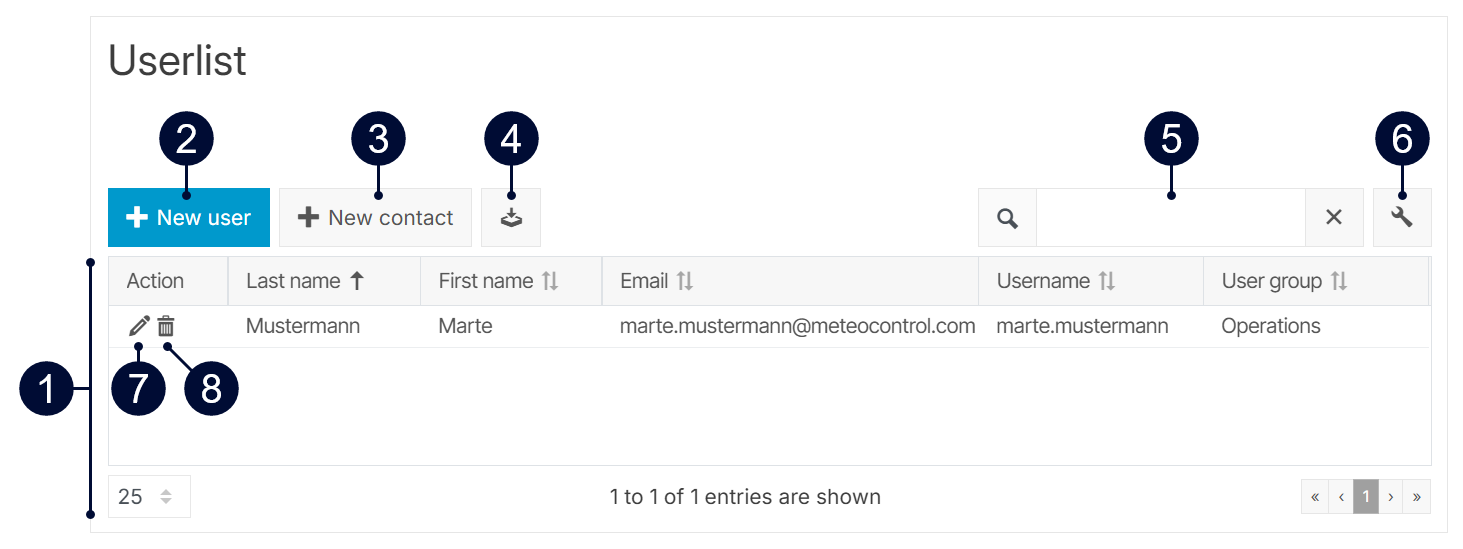This screenshot has height=549, width=1463.
Task: Click into the user search input field
Action: pyautogui.click(x=1170, y=218)
